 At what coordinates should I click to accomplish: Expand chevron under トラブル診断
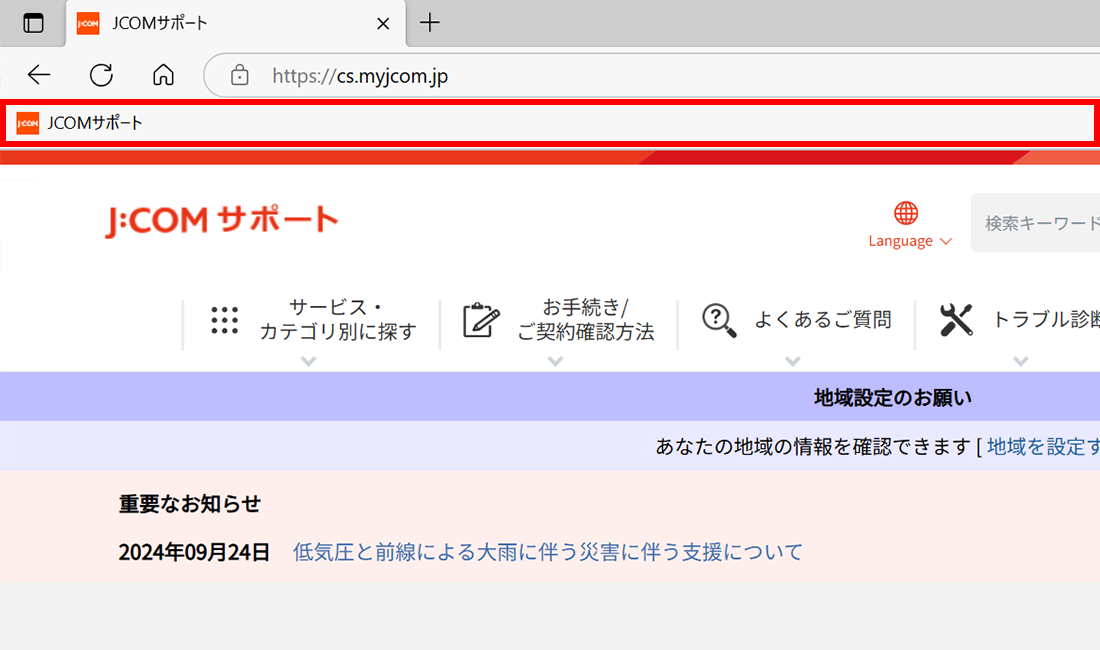click(1021, 361)
